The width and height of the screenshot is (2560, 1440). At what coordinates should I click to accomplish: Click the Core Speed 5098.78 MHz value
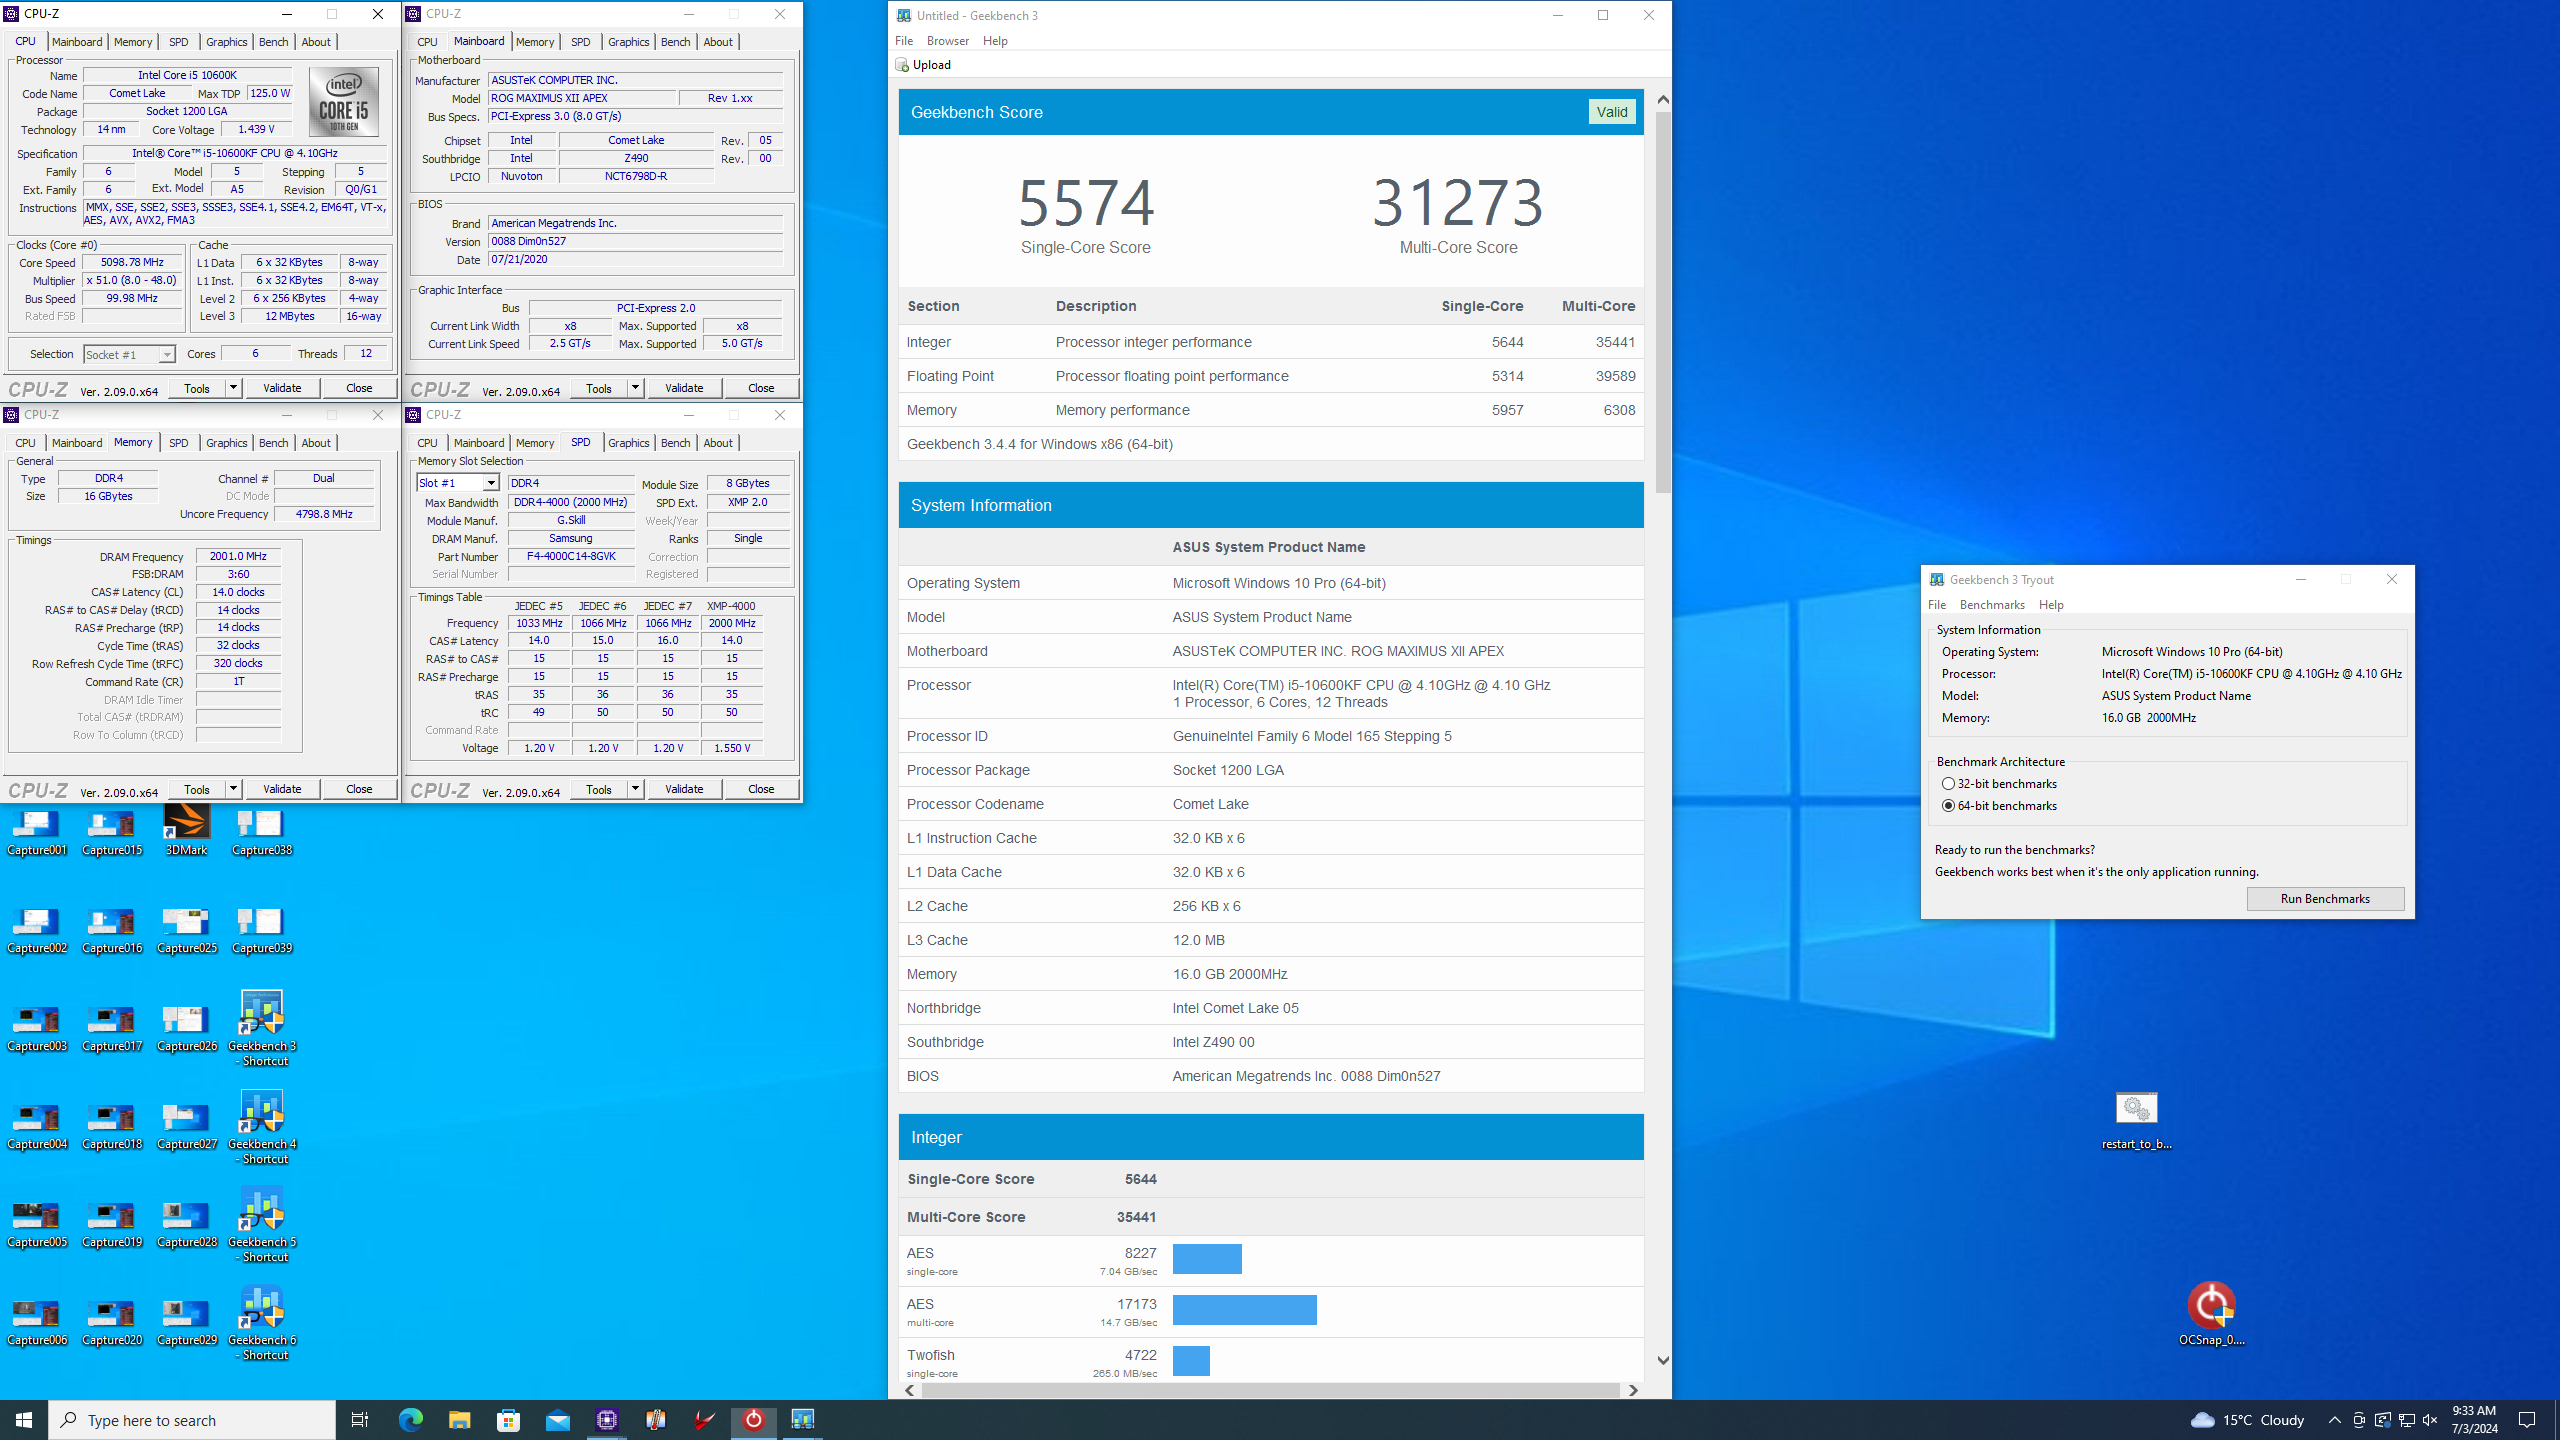pyautogui.click(x=132, y=262)
